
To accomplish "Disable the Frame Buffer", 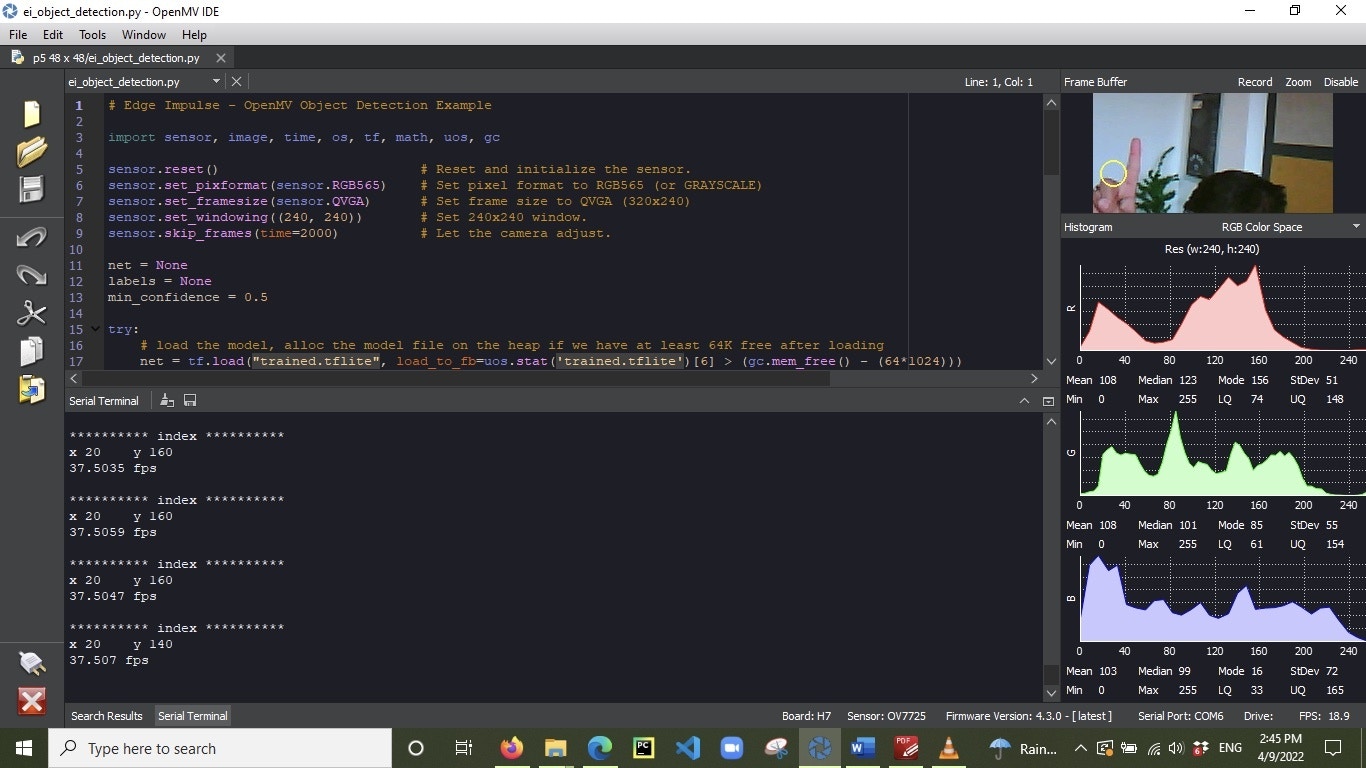I will 1341,82.
